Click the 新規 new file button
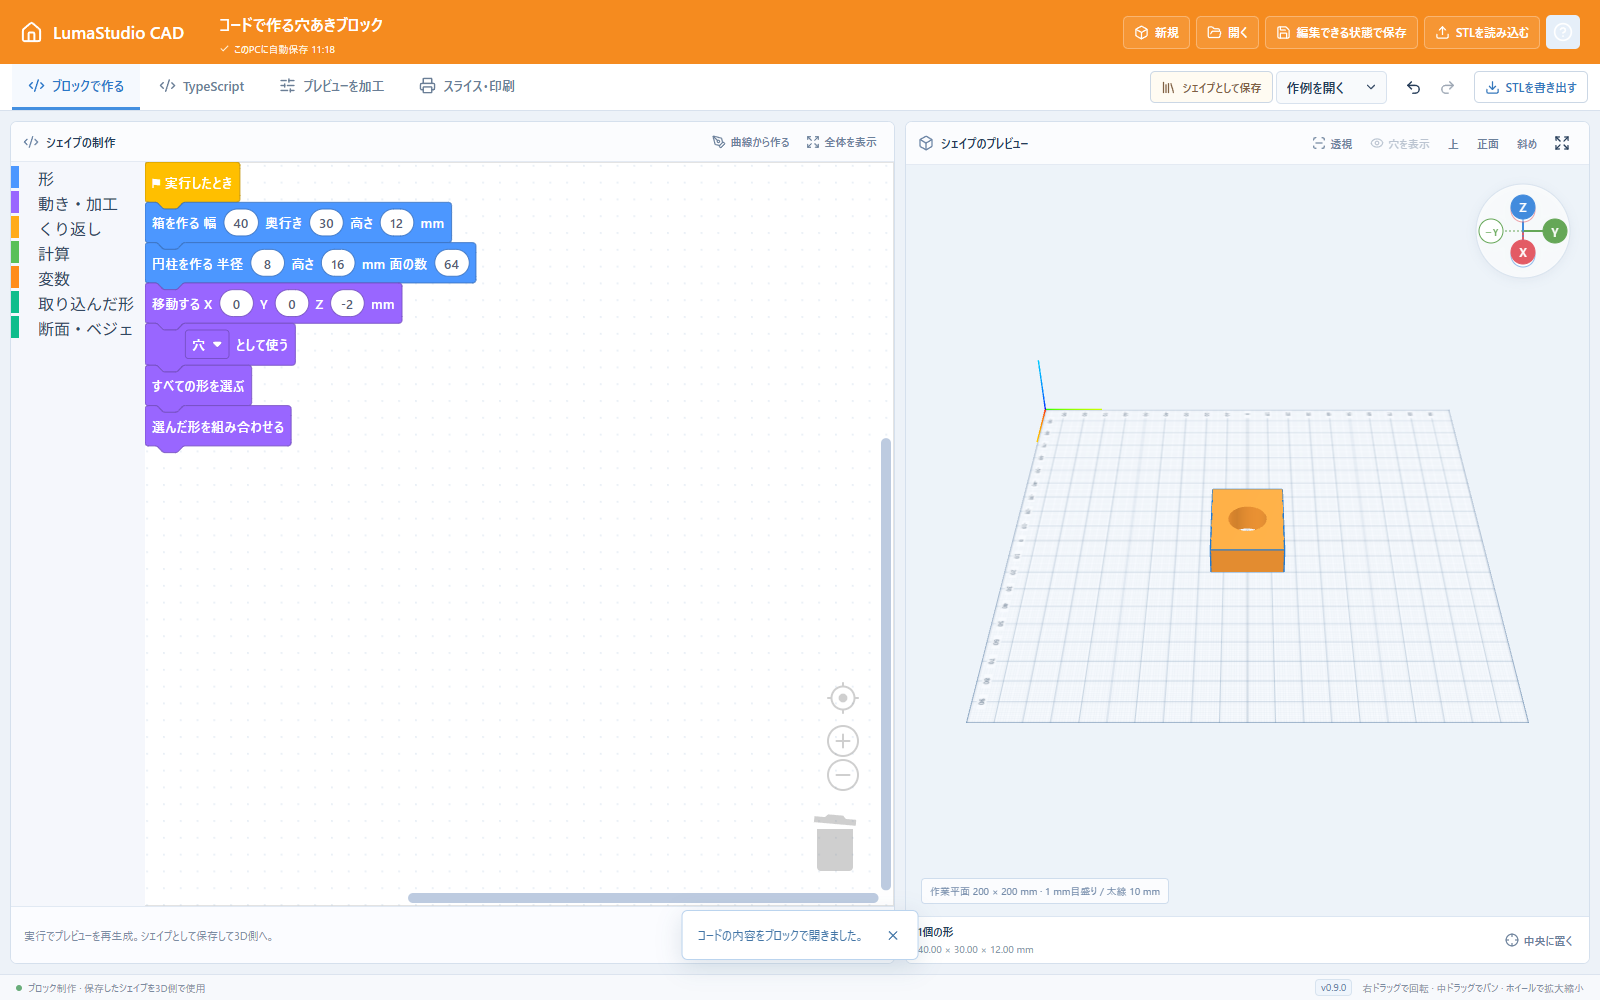The width and height of the screenshot is (1600, 1000). (x=1156, y=32)
